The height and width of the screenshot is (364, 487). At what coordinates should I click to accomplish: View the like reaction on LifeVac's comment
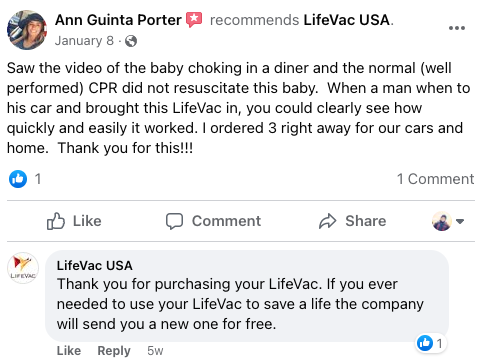430,343
